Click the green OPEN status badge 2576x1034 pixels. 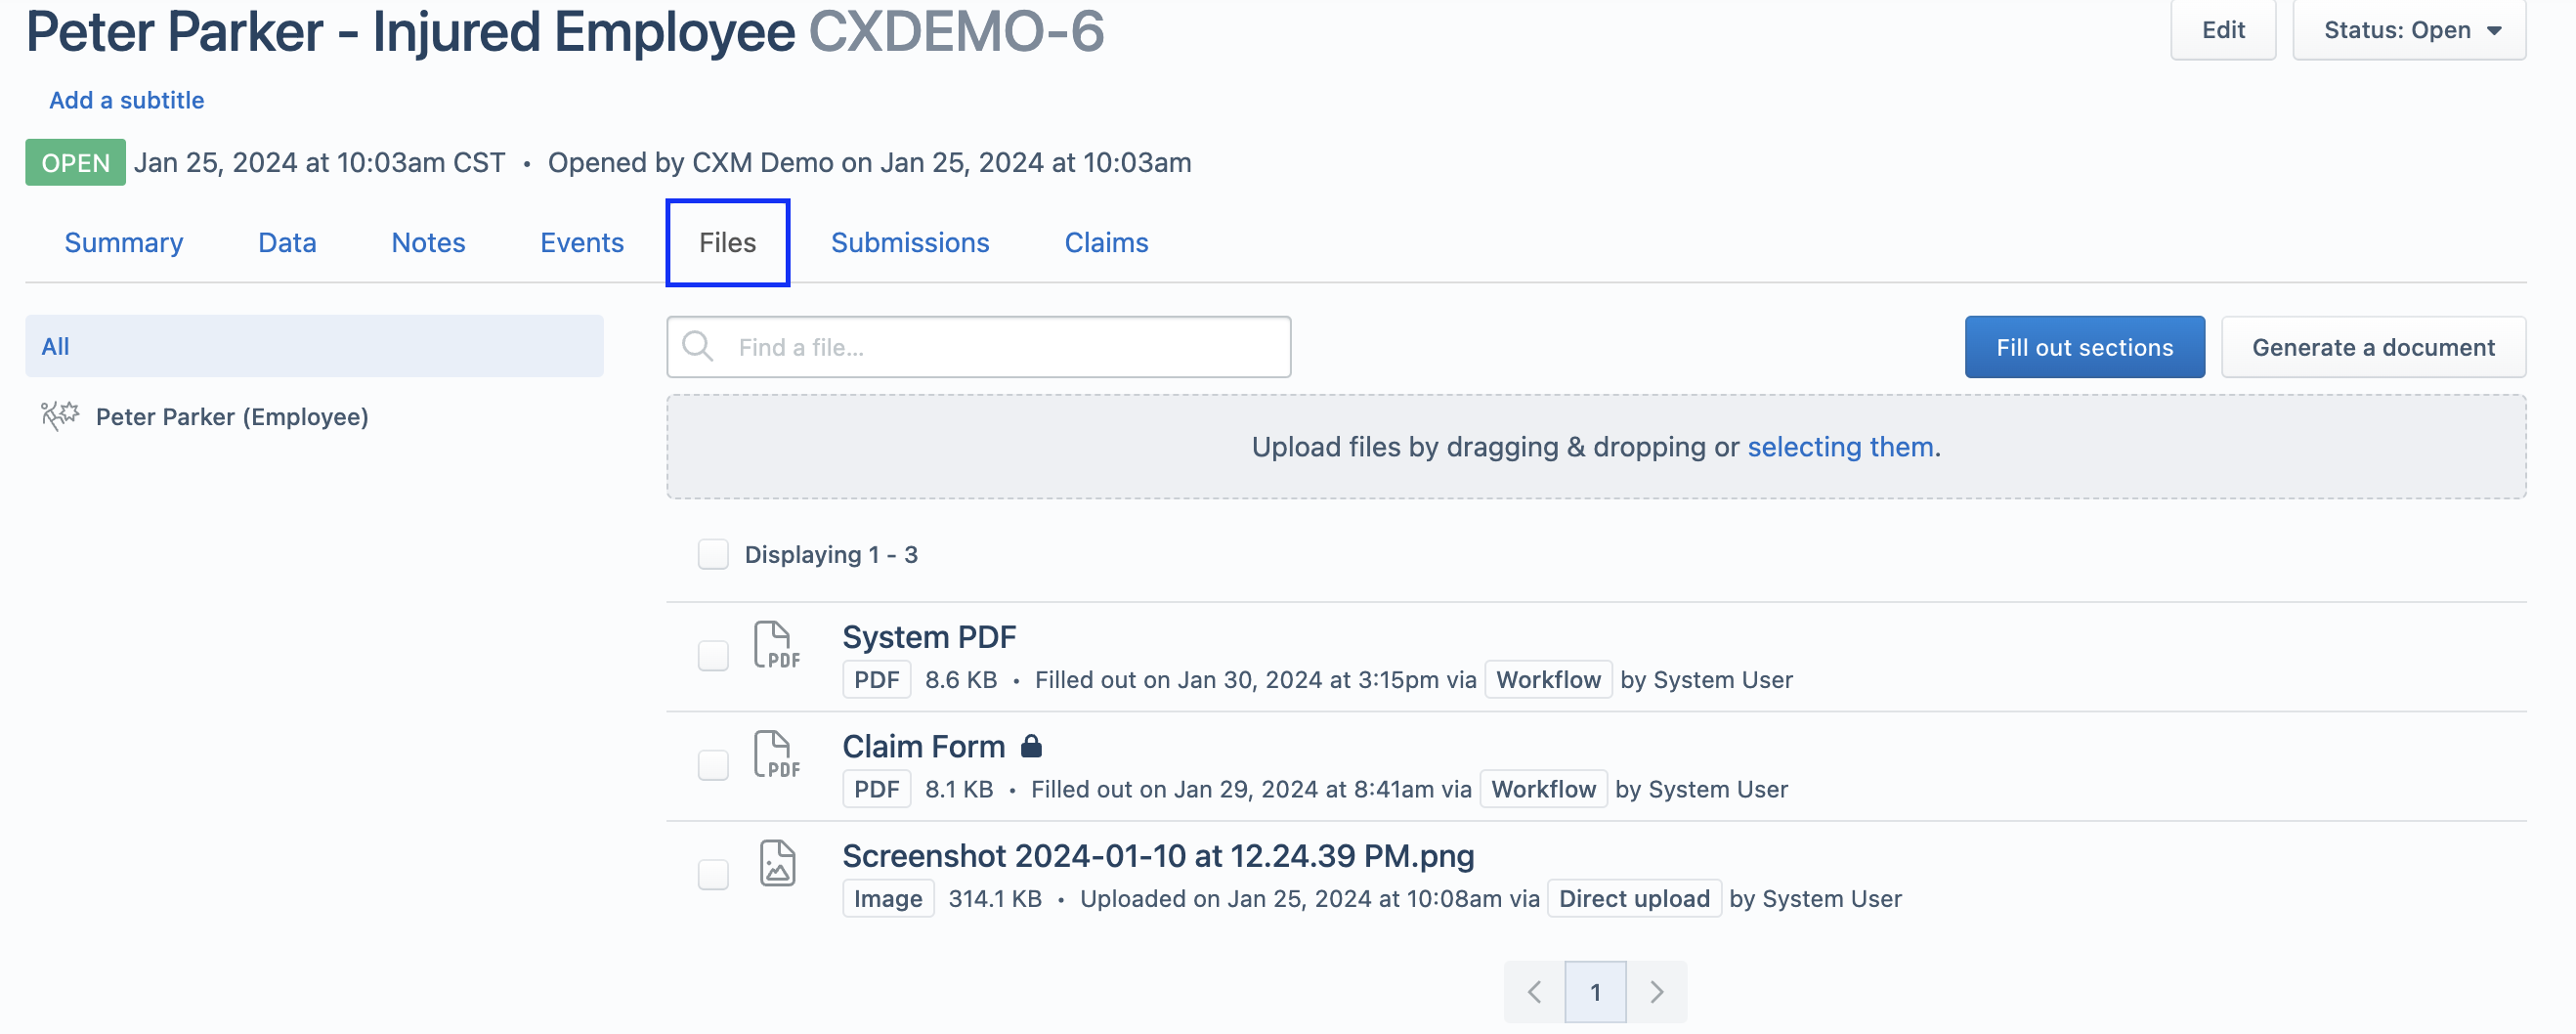pos(75,162)
